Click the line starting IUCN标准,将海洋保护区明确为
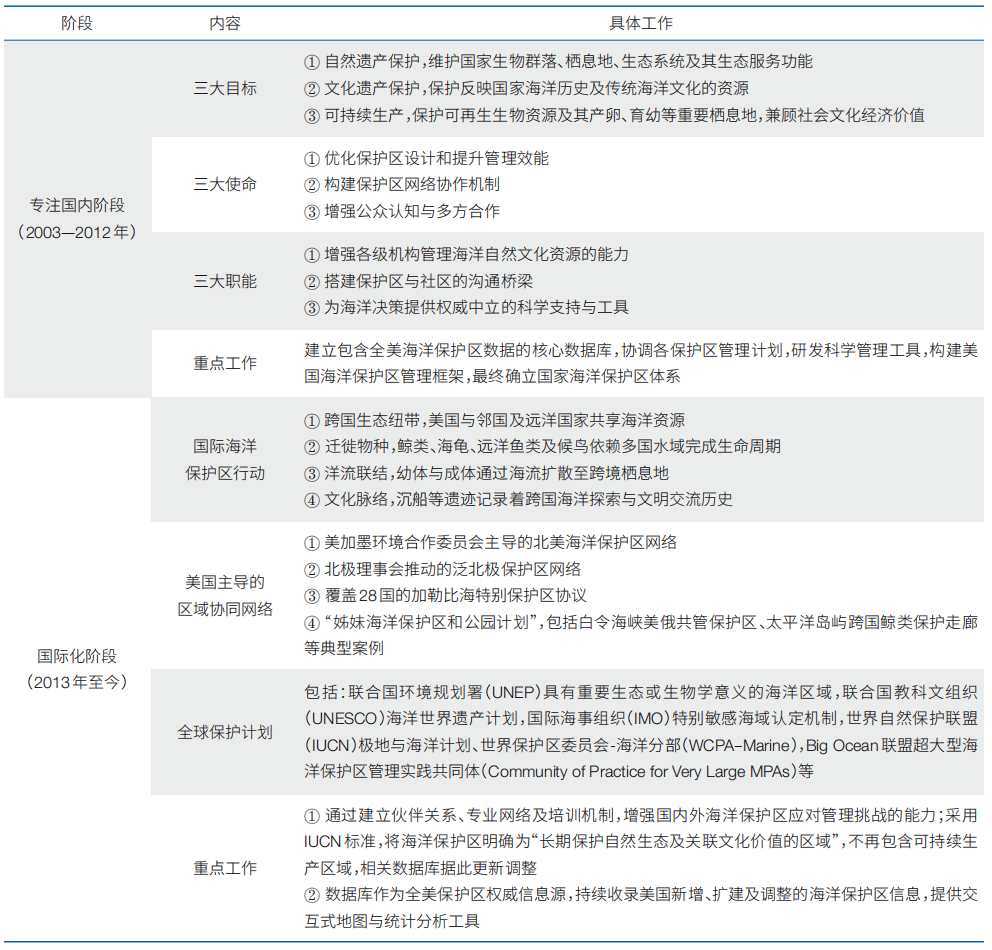 coord(641,842)
